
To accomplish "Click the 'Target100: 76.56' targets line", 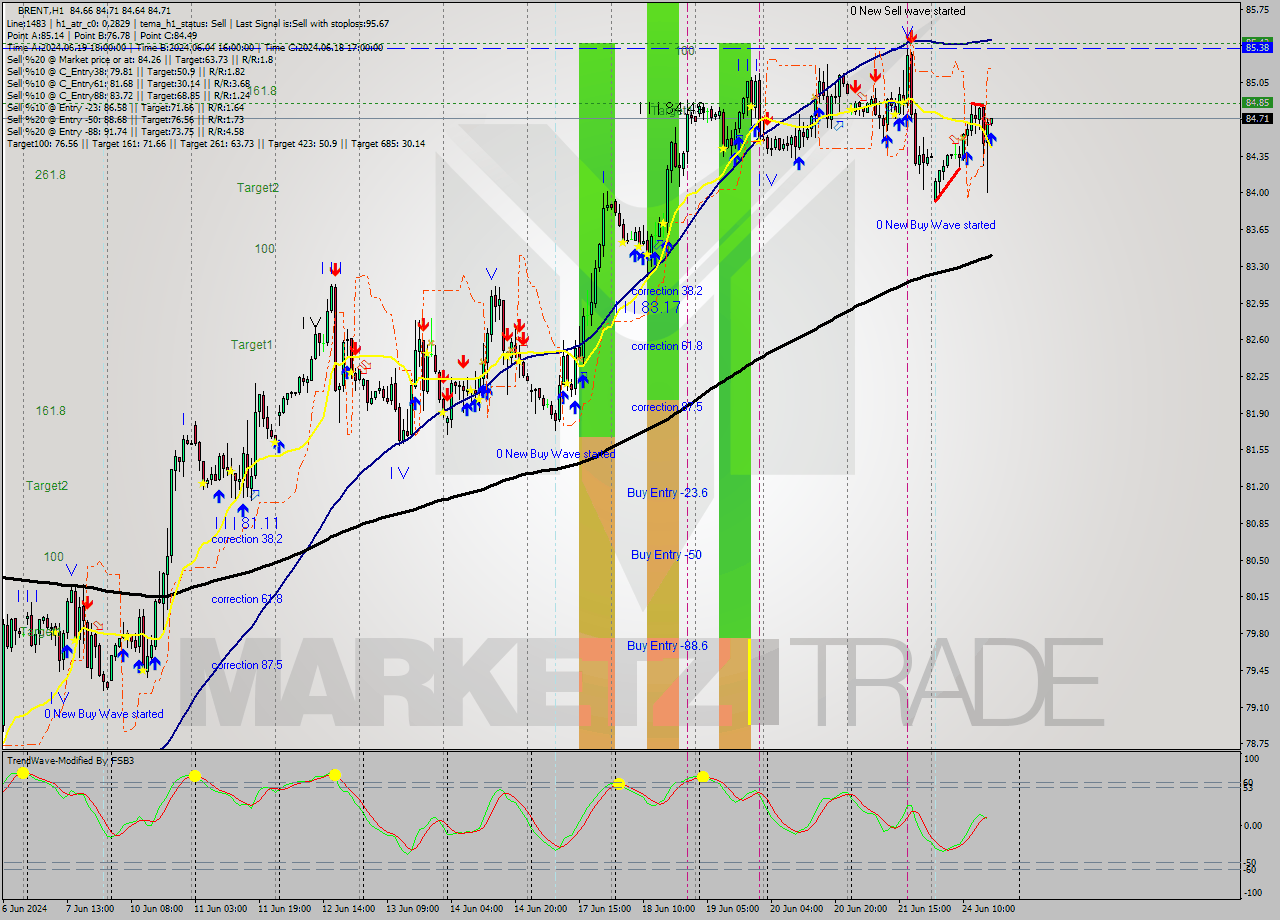I will [215, 143].
